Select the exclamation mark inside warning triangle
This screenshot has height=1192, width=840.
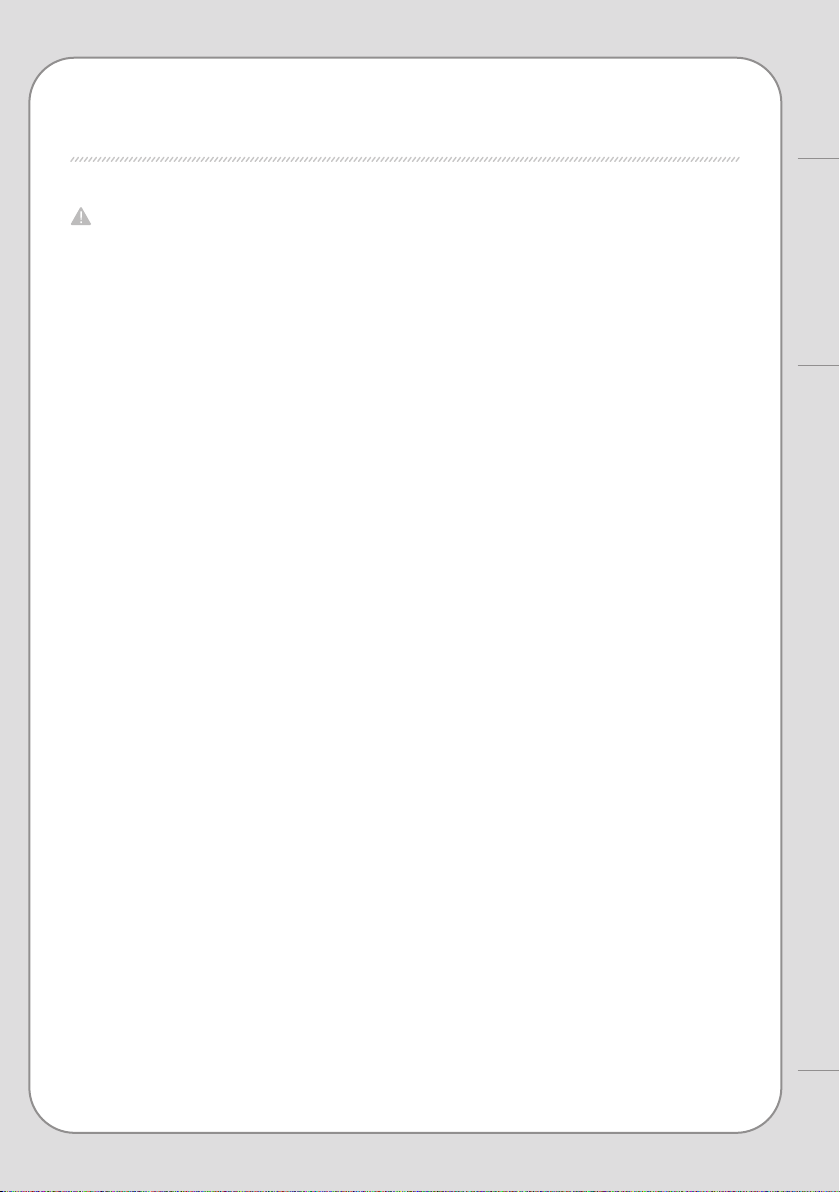(81, 217)
